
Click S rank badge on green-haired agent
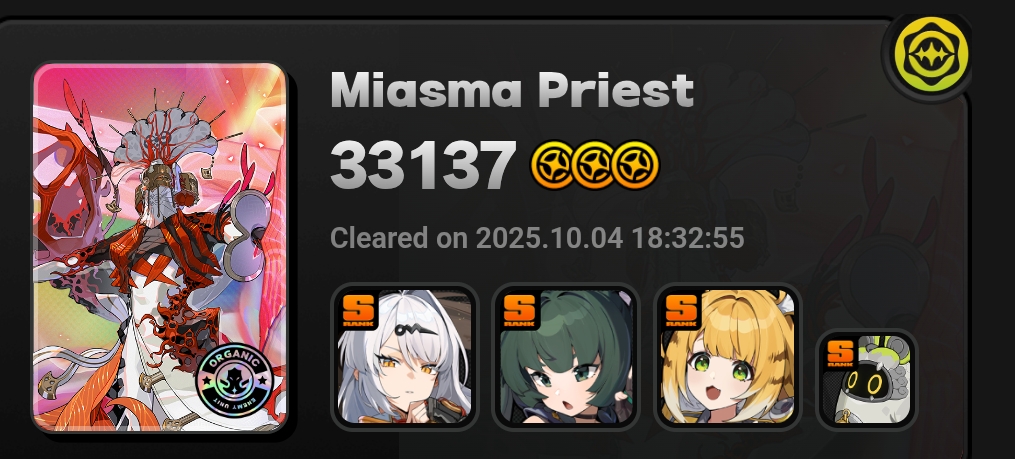520,310
